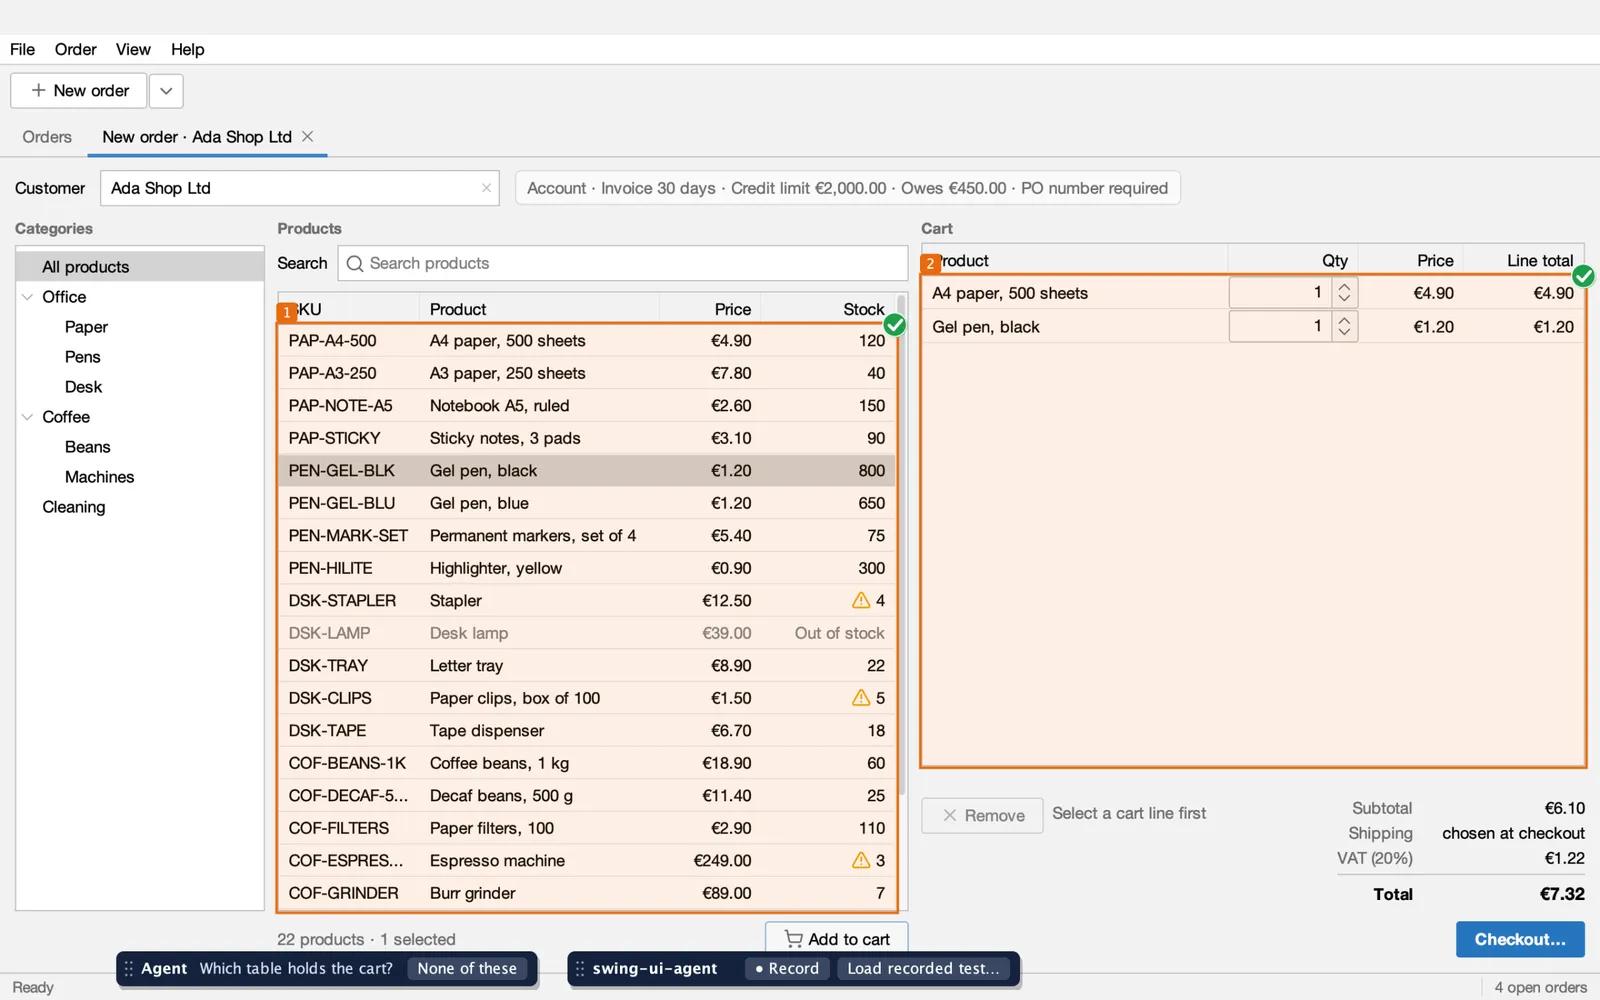Click the low-stock warning icon for Espresso machine
The image size is (1600, 1000).
point(860,860)
